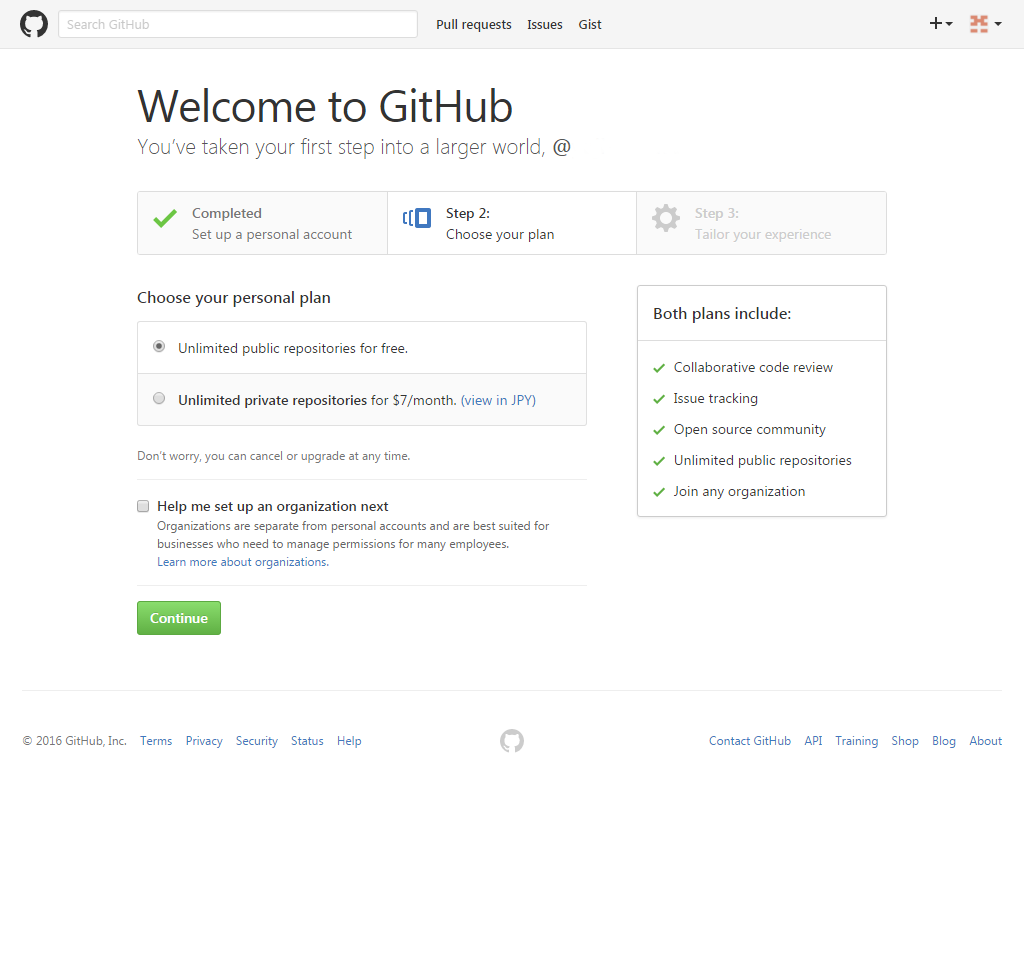Open the Status footer link
This screenshot has width=1024, height=955.
coord(307,741)
